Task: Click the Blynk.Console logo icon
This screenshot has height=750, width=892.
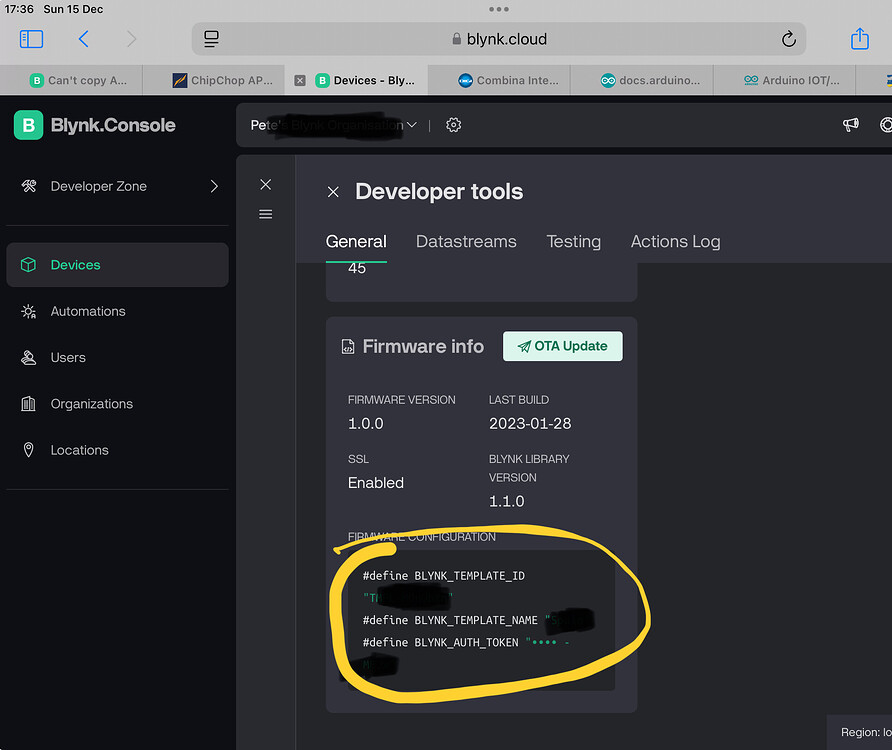Action: click(x=27, y=125)
